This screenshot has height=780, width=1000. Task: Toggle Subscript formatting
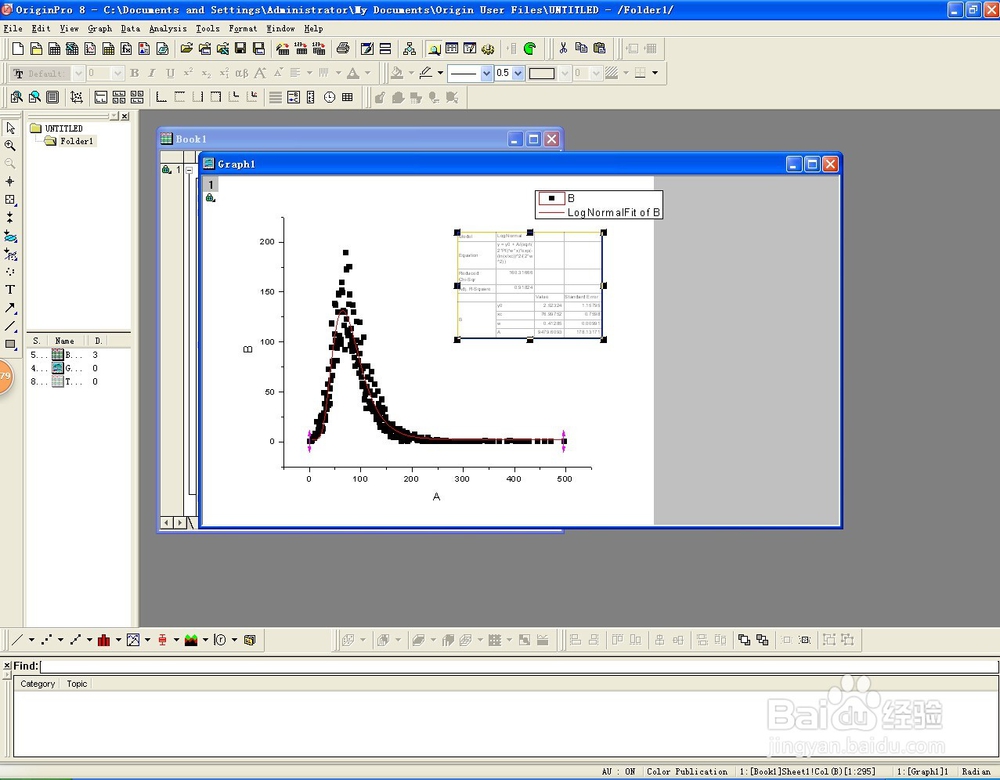[206, 73]
